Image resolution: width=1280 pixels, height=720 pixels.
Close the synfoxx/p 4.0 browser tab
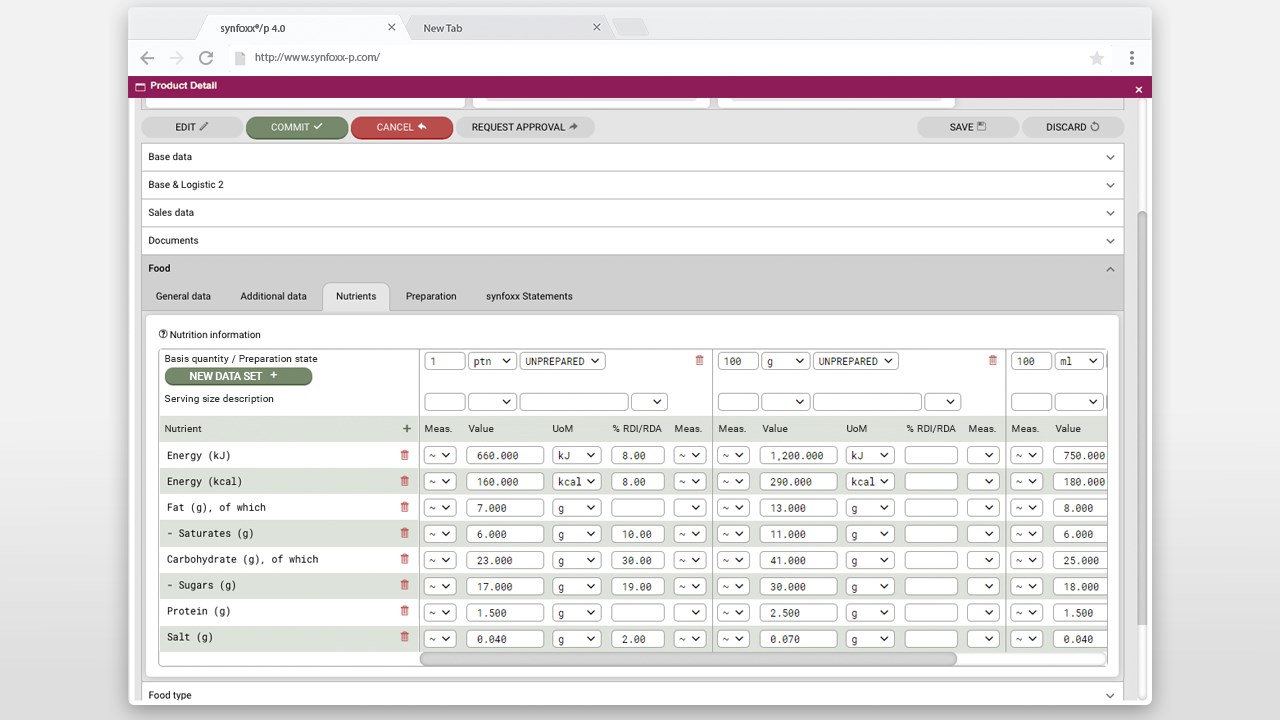click(391, 28)
